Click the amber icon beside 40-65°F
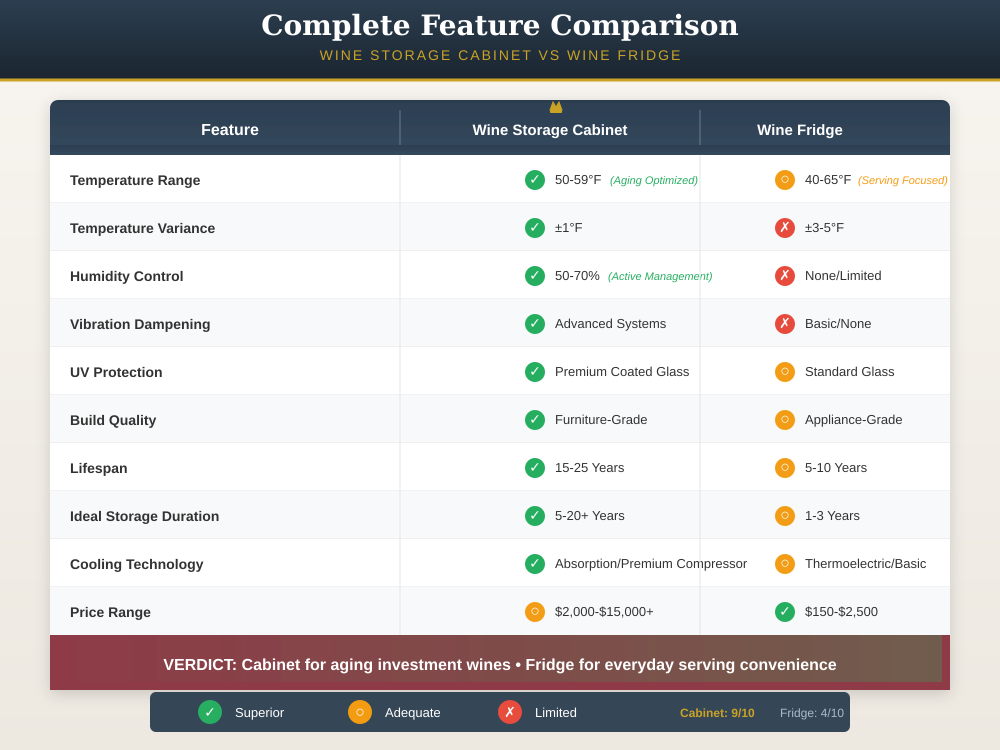 tap(785, 180)
